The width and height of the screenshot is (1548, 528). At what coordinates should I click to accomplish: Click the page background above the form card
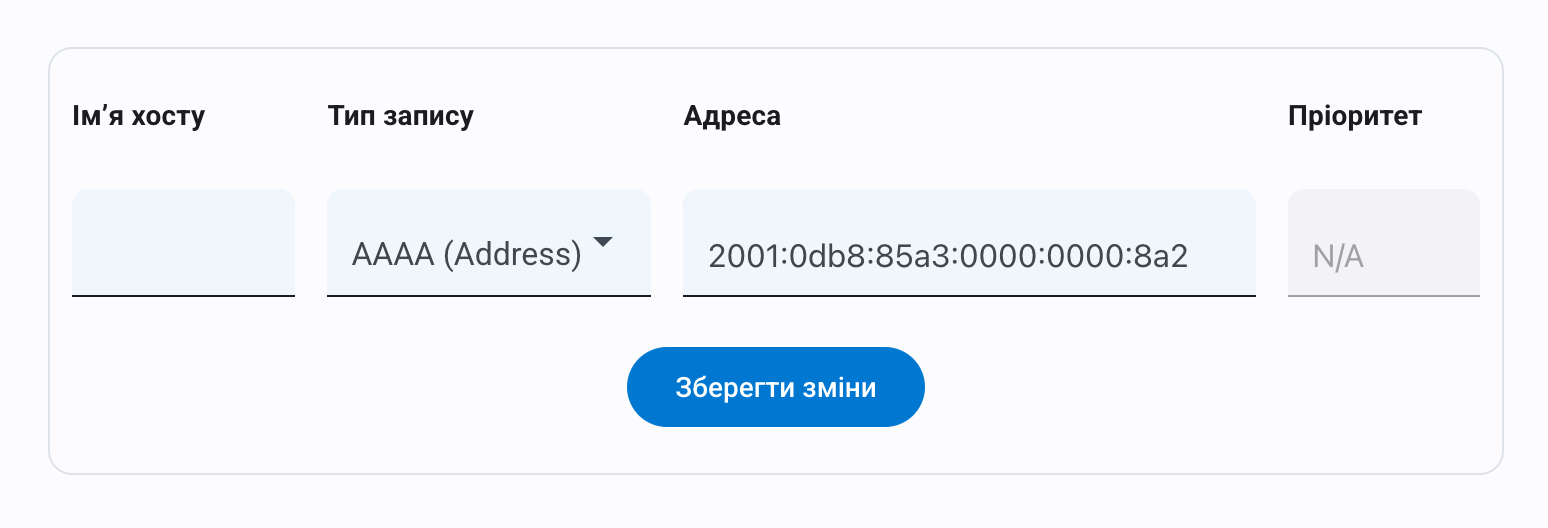tap(774, 22)
